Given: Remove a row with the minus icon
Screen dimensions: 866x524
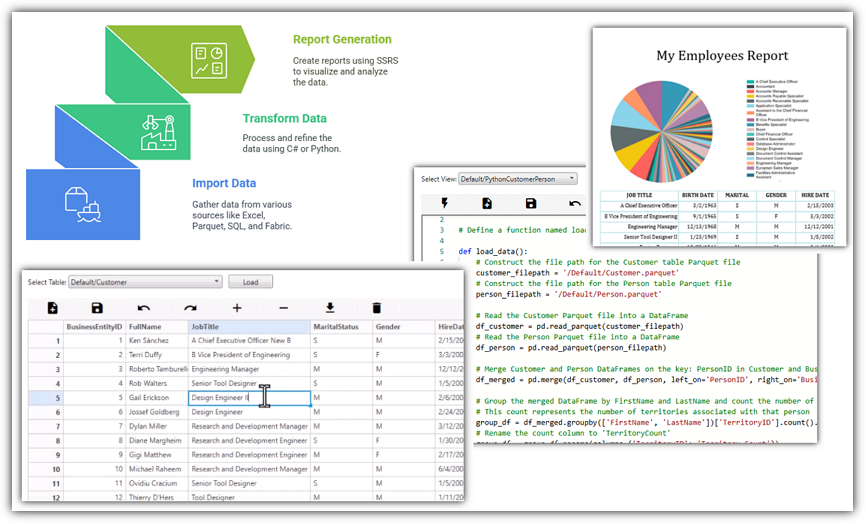Looking at the screenshot, I should (x=283, y=308).
